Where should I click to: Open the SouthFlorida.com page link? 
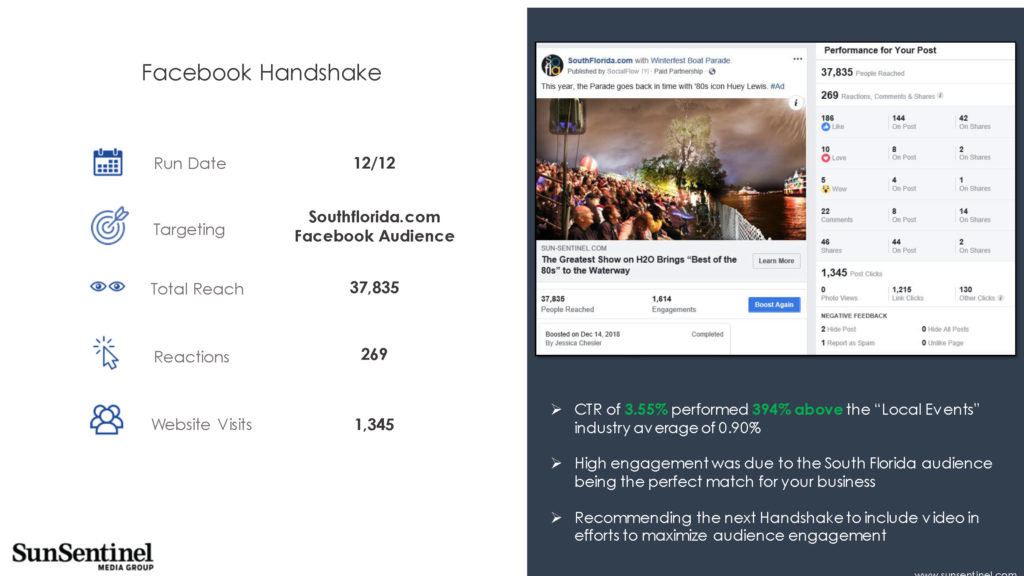pyautogui.click(x=600, y=60)
